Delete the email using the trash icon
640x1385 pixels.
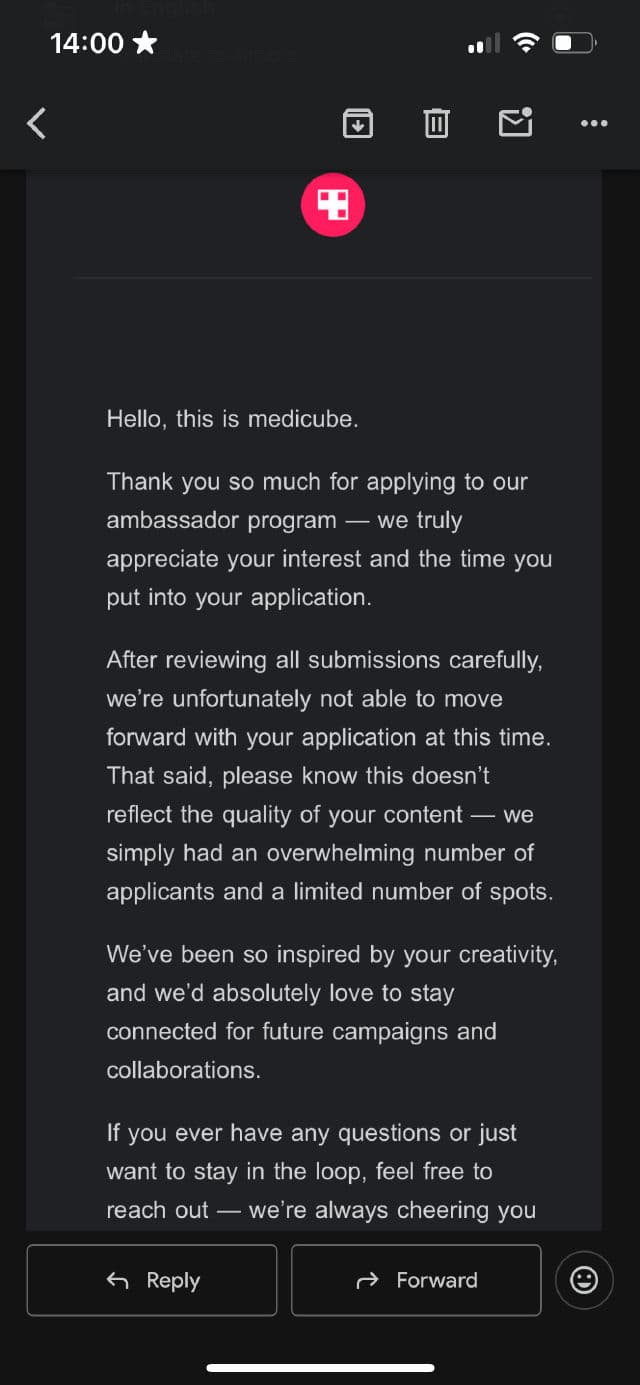436,123
